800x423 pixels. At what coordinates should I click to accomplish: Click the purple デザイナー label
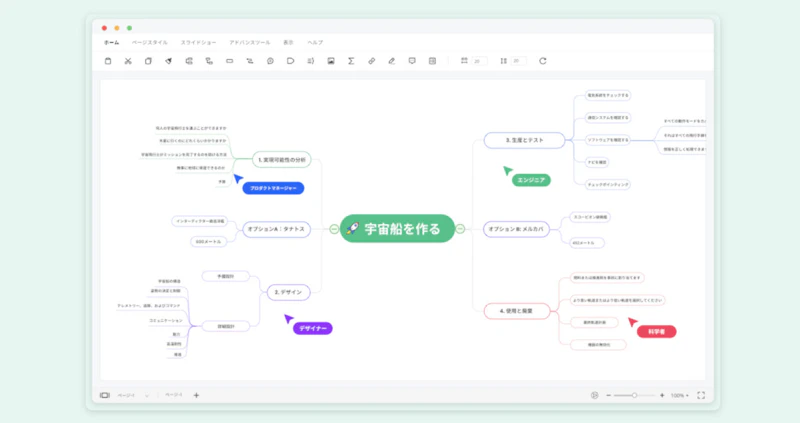313,329
